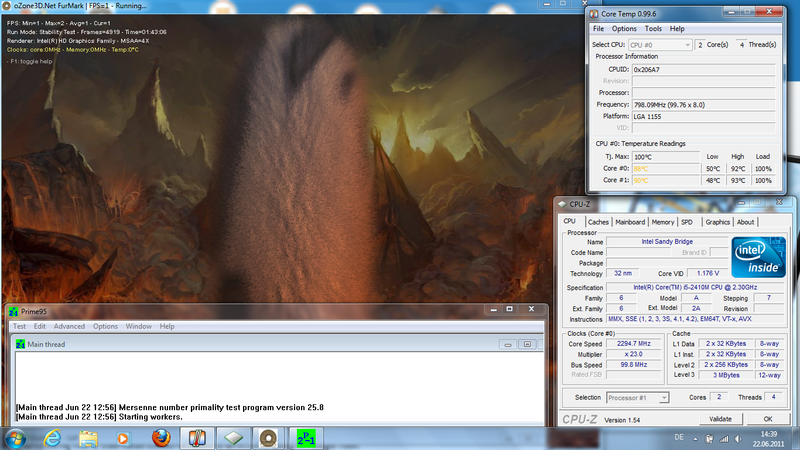
Task: Open the taskbar clock and date
Action: (768, 439)
